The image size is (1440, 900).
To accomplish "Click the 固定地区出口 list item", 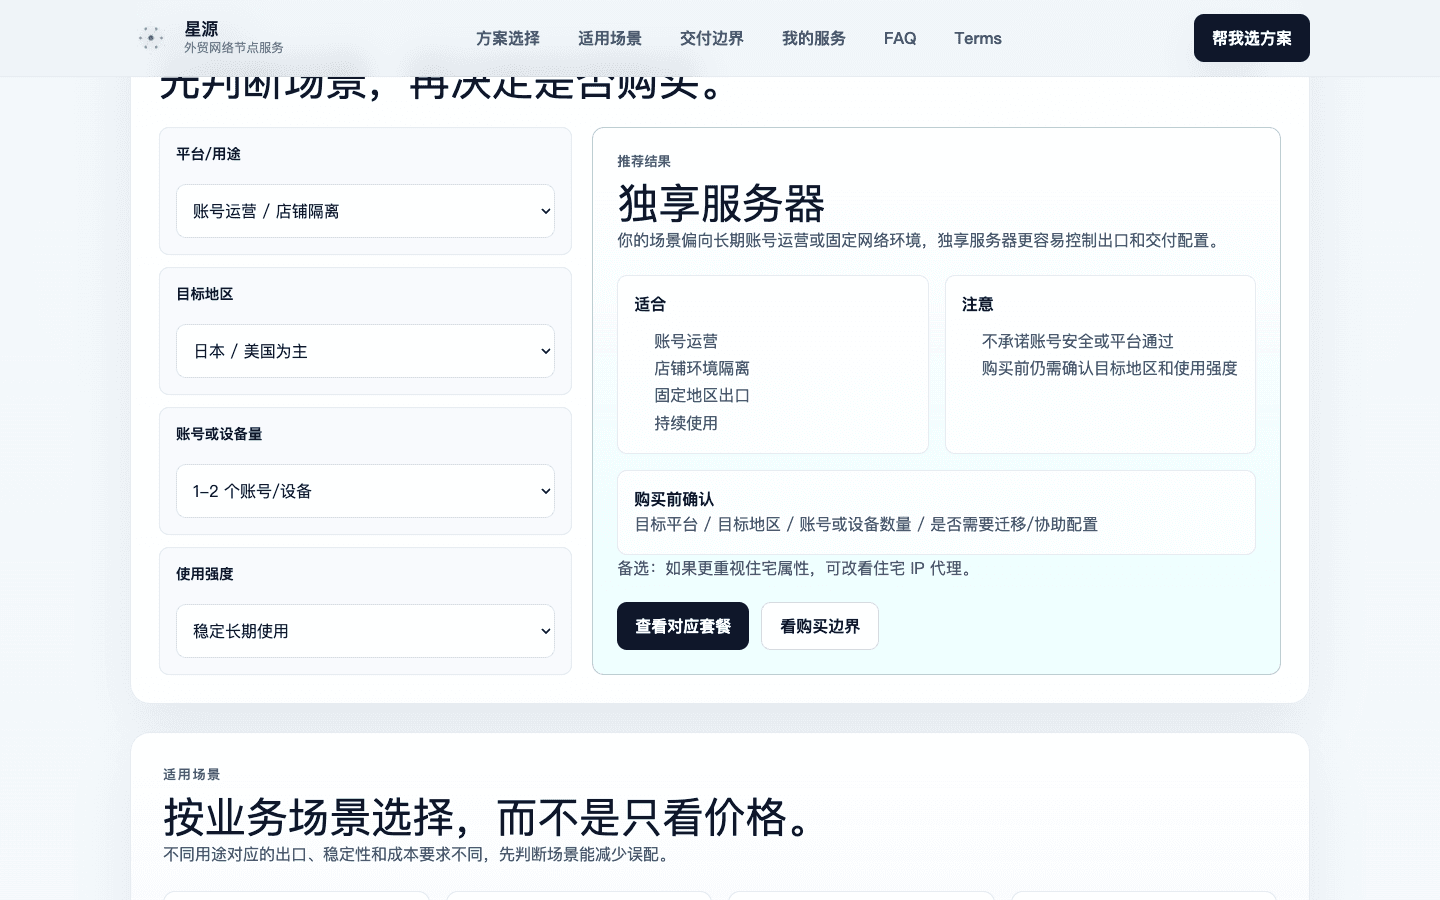I will click(702, 395).
